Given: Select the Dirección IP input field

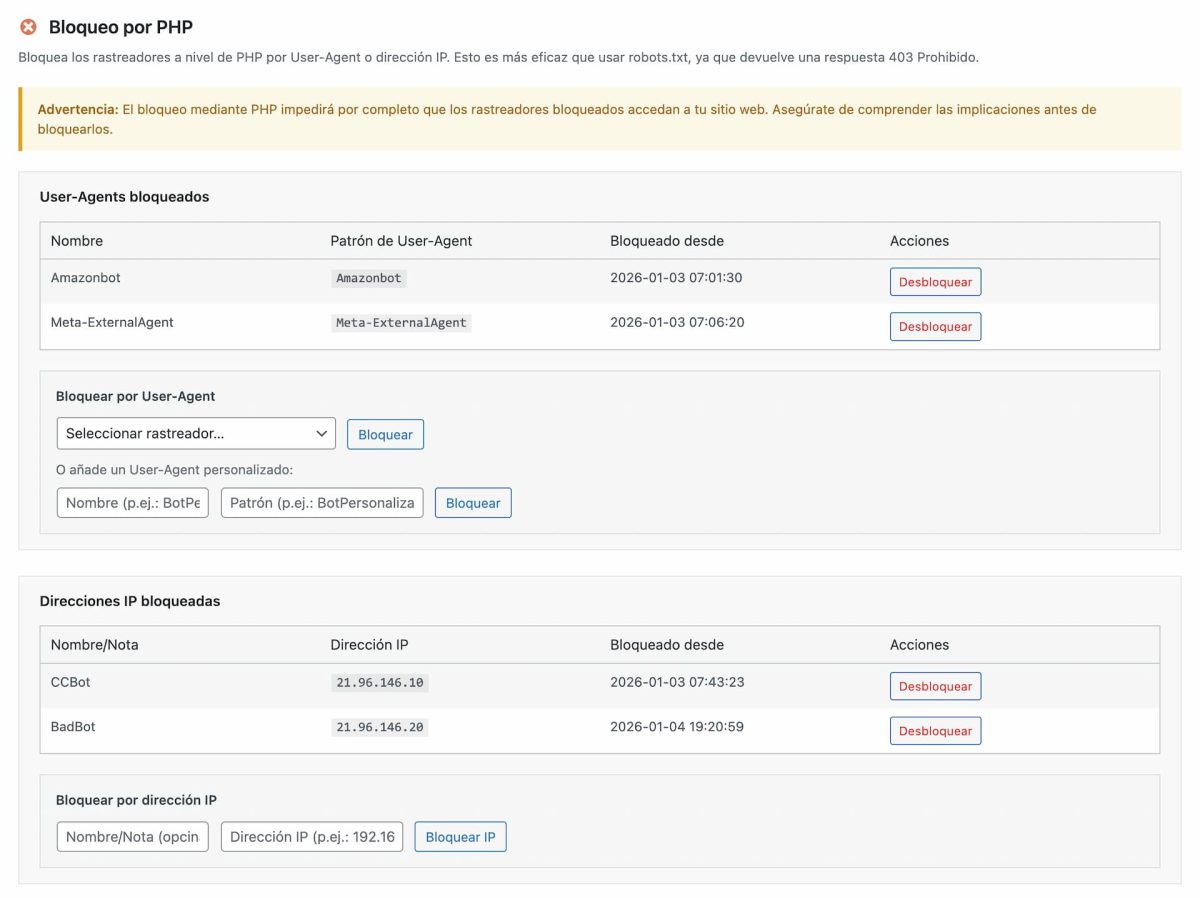Looking at the screenshot, I should (x=314, y=836).
